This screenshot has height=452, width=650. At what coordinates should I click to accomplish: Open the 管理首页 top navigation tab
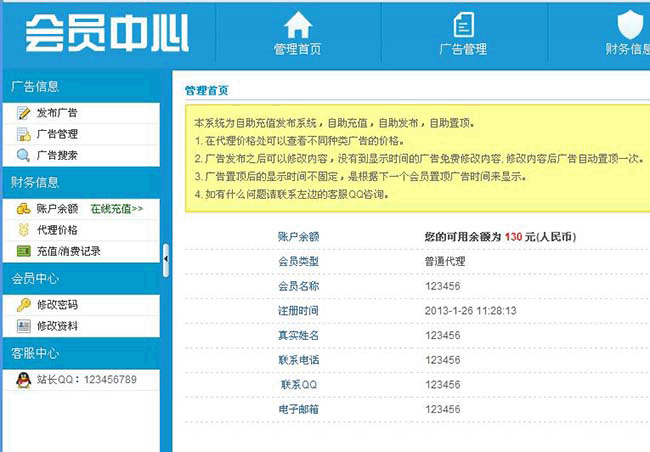pyautogui.click(x=298, y=34)
